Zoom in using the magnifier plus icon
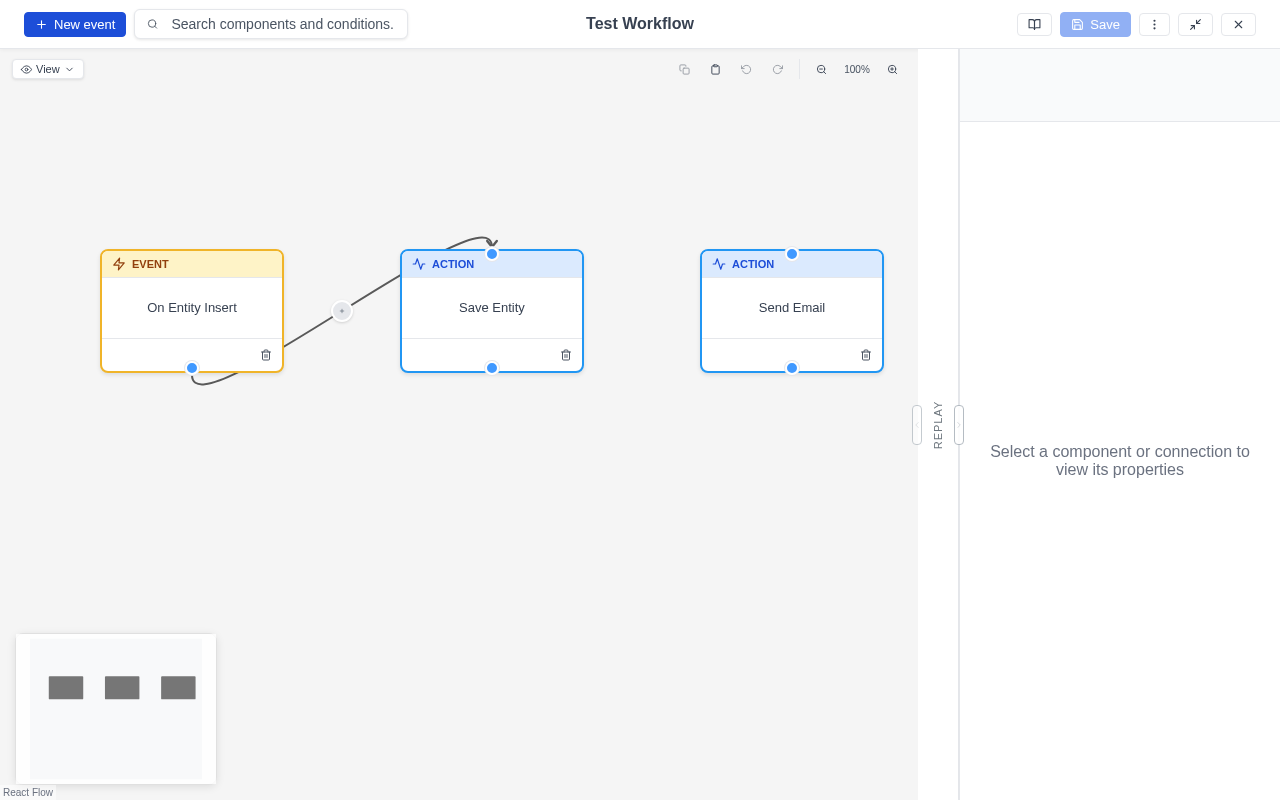Screen dimensions: 1280x800 click(x=892, y=69)
